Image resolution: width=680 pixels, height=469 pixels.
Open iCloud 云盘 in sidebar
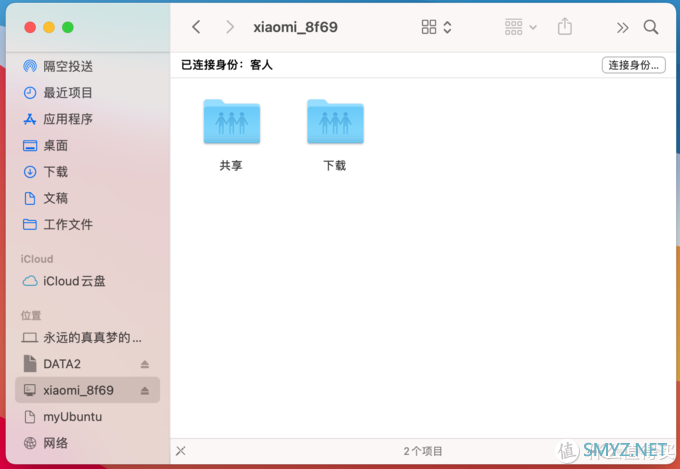(x=88, y=282)
